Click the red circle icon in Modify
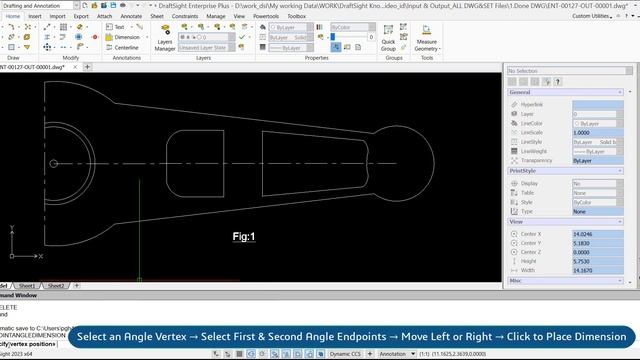640x360 pixels. 95,37
